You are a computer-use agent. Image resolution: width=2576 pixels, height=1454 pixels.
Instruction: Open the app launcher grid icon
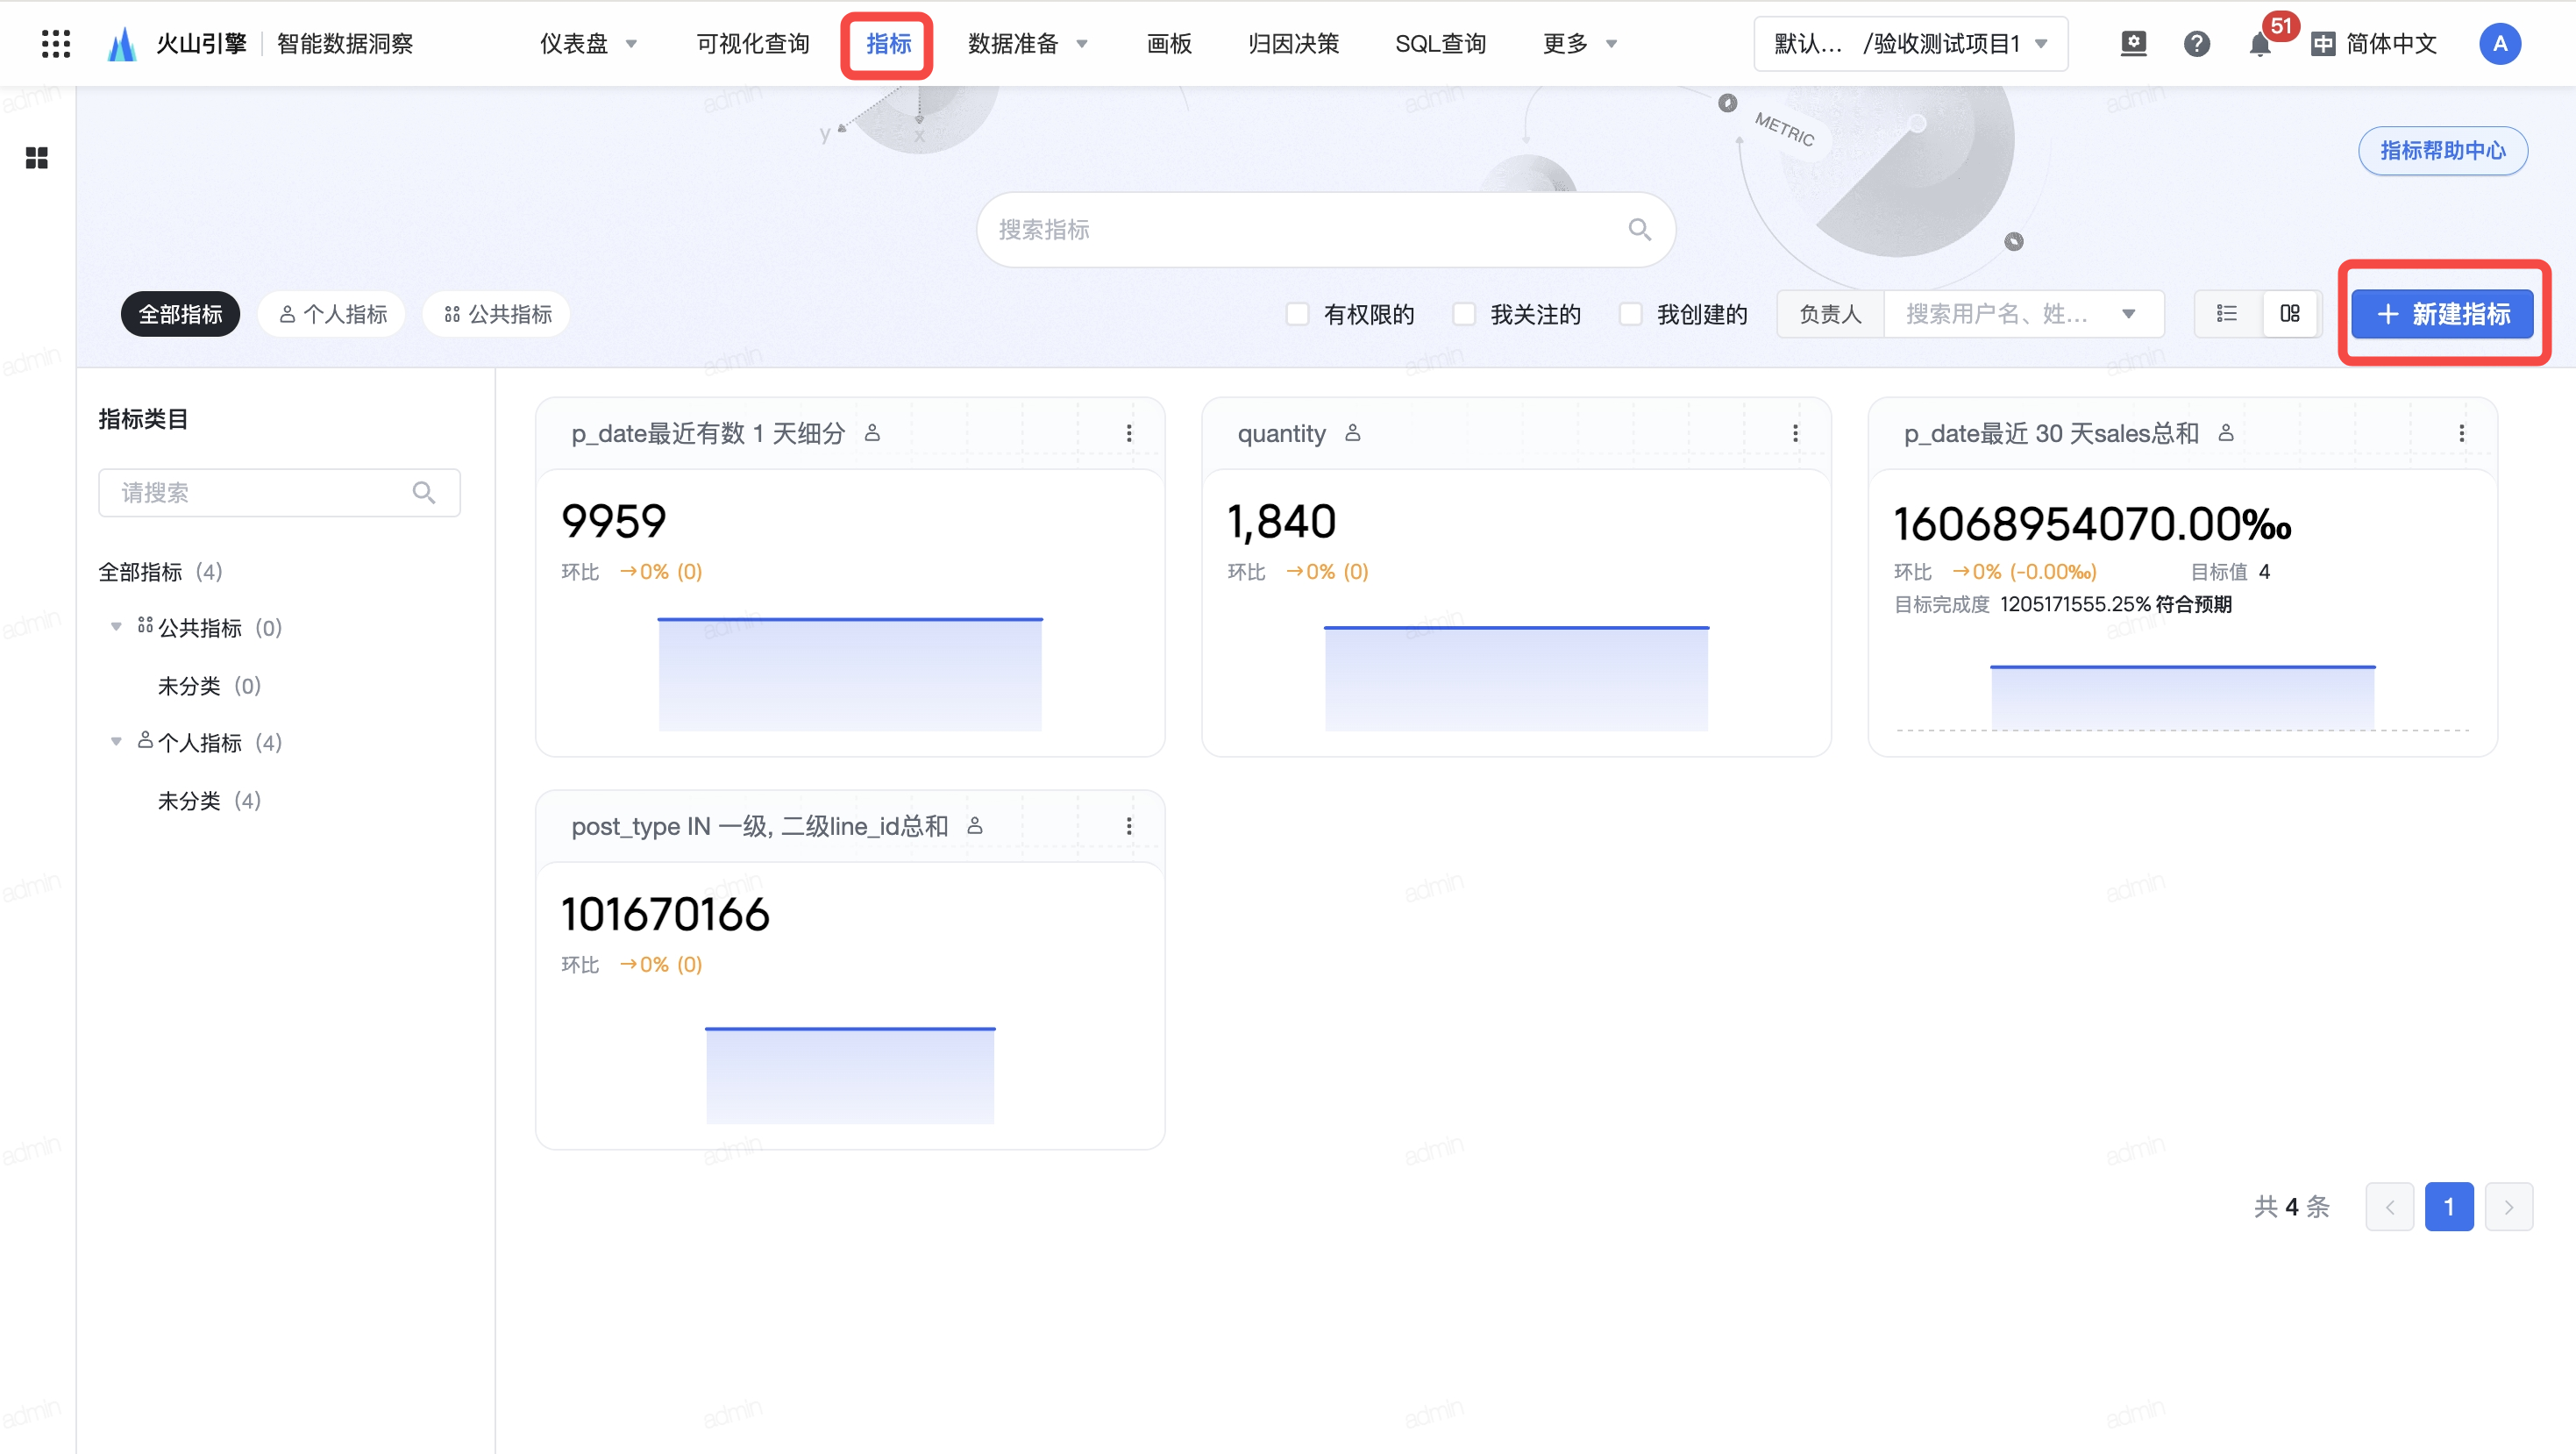56,43
